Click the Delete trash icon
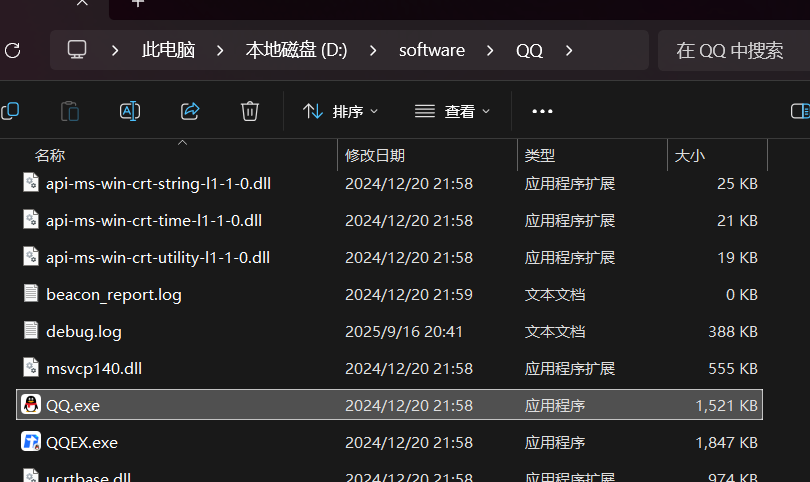Screen dimensions: 810x482 tap(250, 111)
